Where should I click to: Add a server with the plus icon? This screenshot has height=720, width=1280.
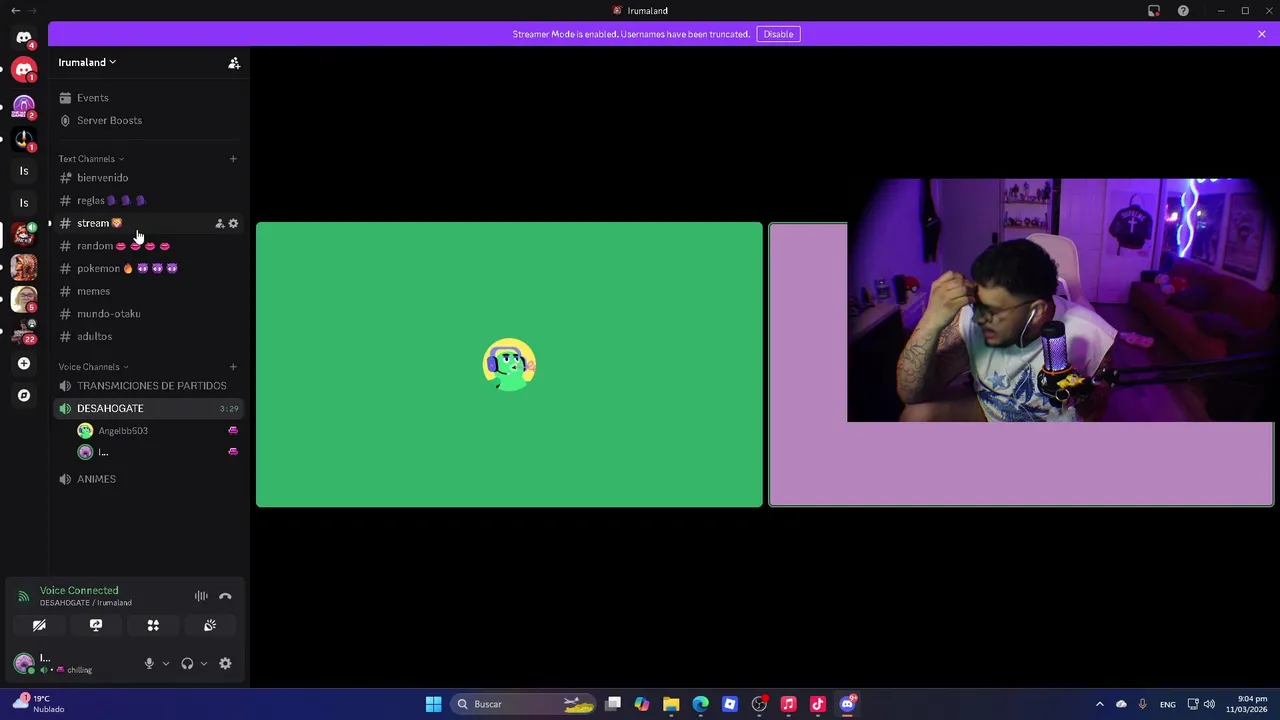(x=24, y=363)
